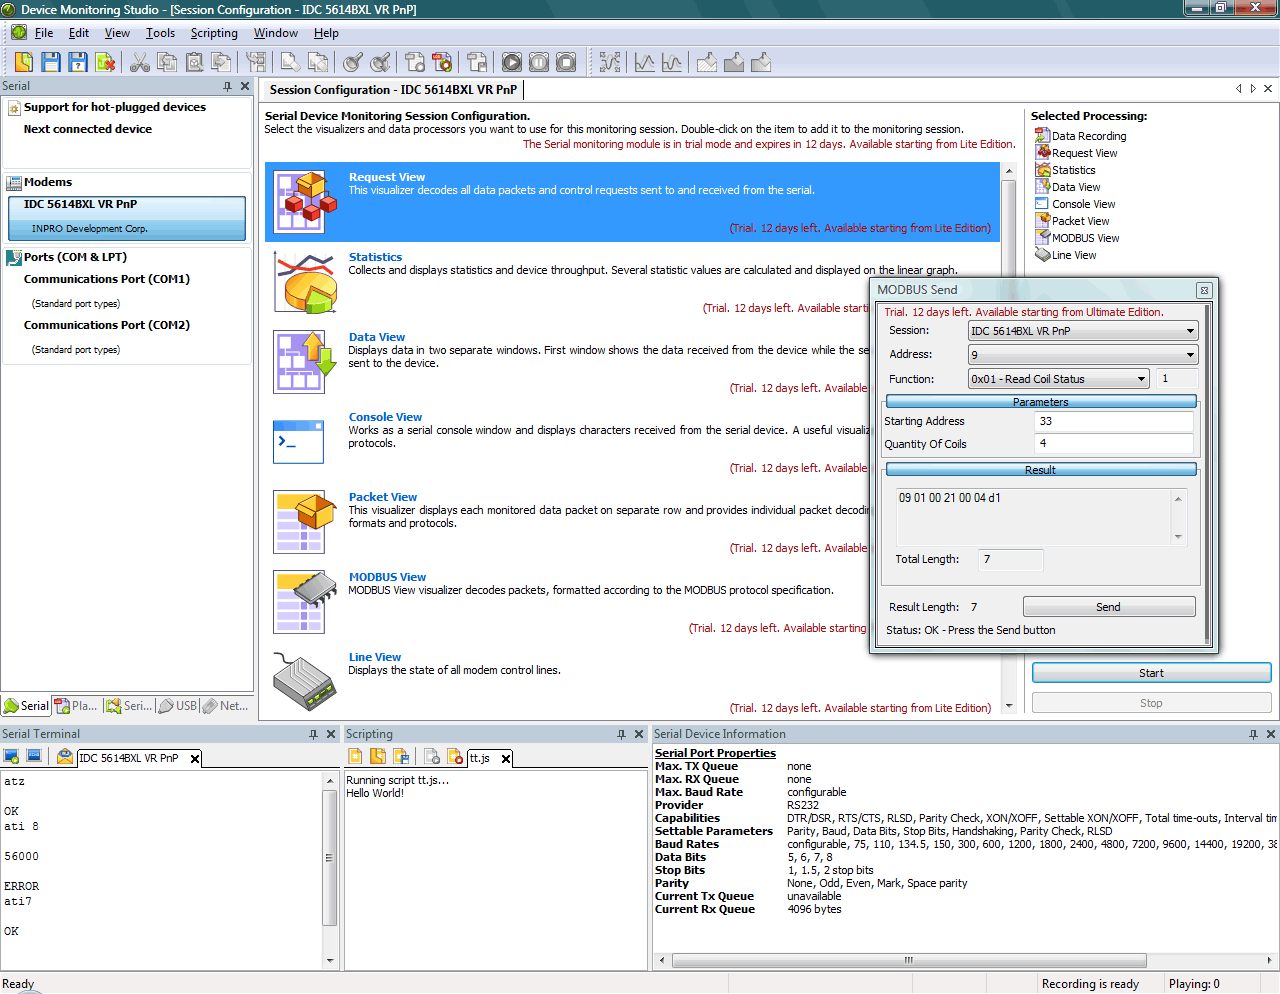The width and height of the screenshot is (1280, 994).
Task: Click the Play start monitoring icon
Action: 512,62
